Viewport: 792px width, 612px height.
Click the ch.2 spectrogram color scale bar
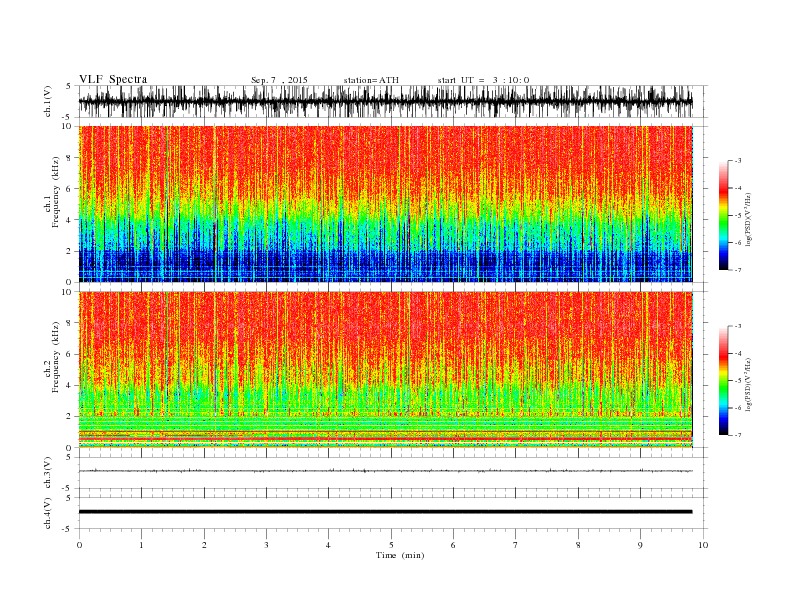[724, 380]
